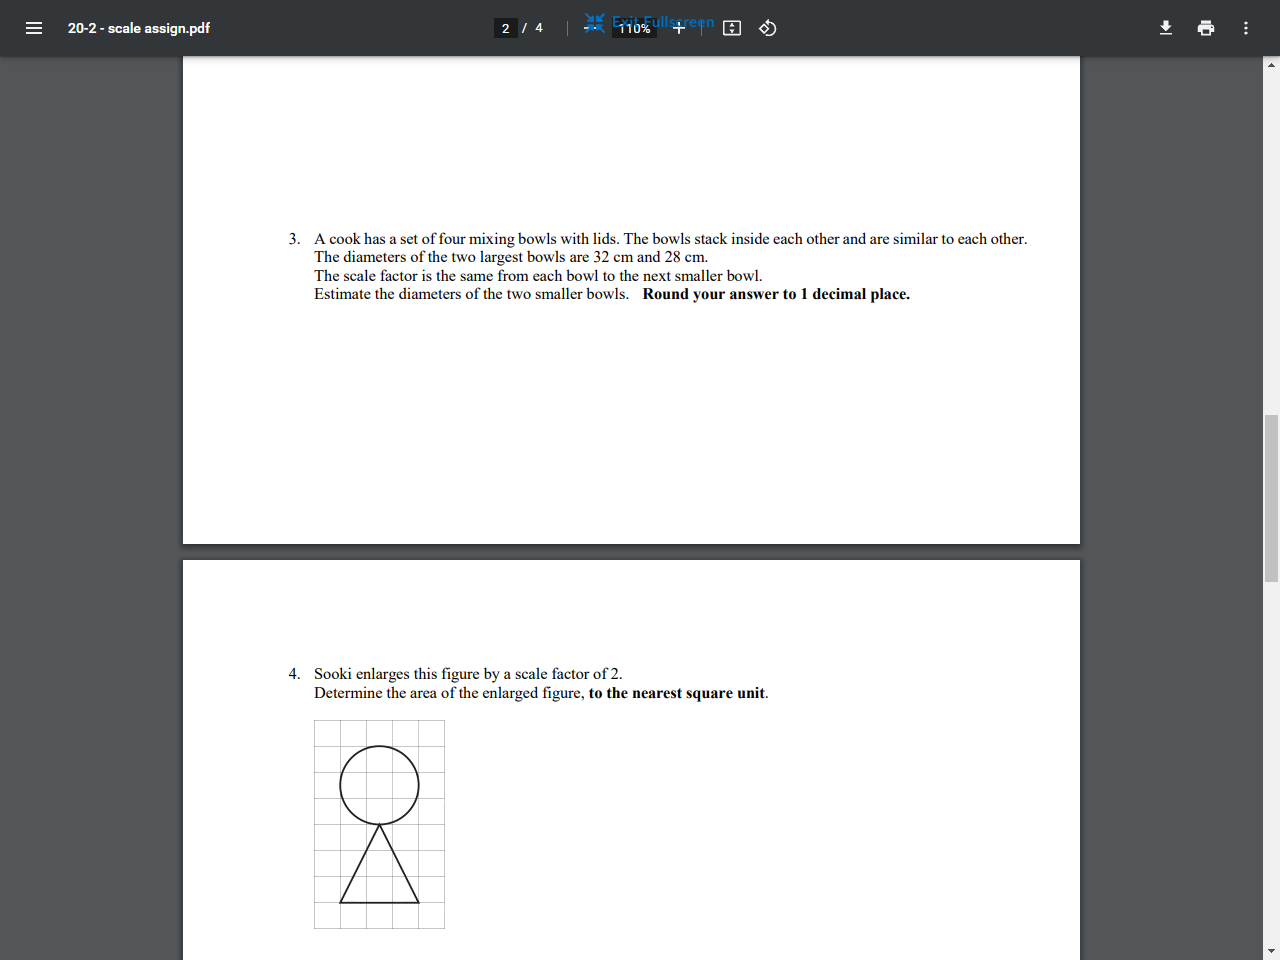Click the Exit Fullscreen link
The height and width of the screenshot is (960, 1280).
[x=662, y=22]
